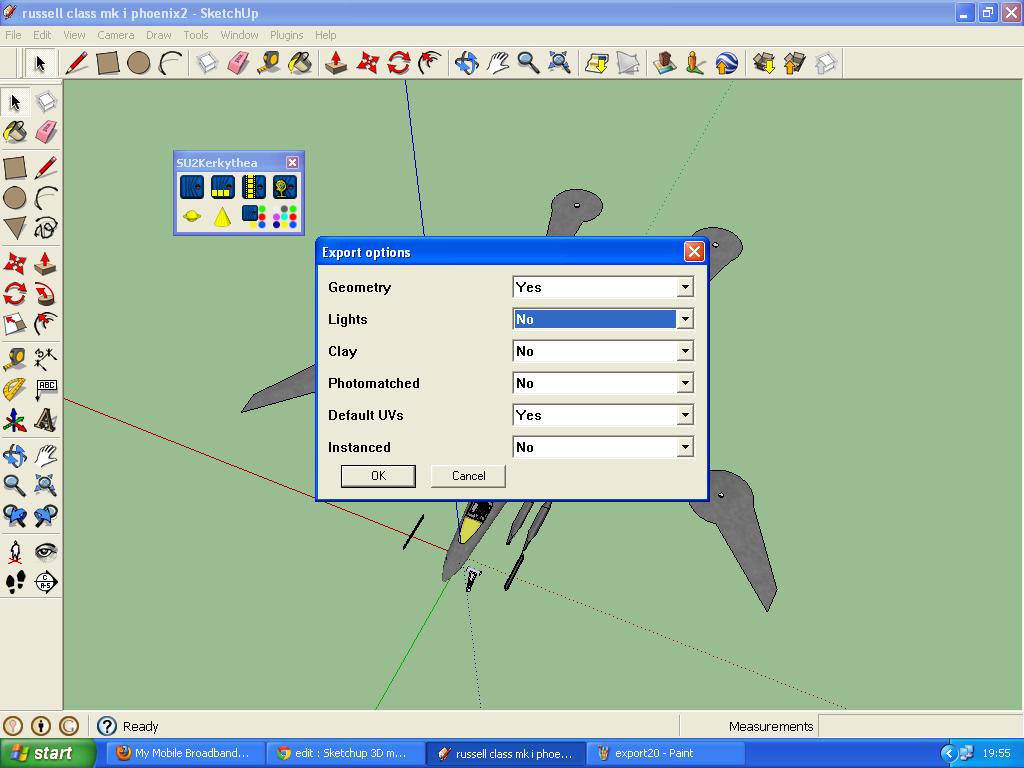The image size is (1024, 768).
Task: Select the Polygon tool in left toolbar
Action: (15, 228)
